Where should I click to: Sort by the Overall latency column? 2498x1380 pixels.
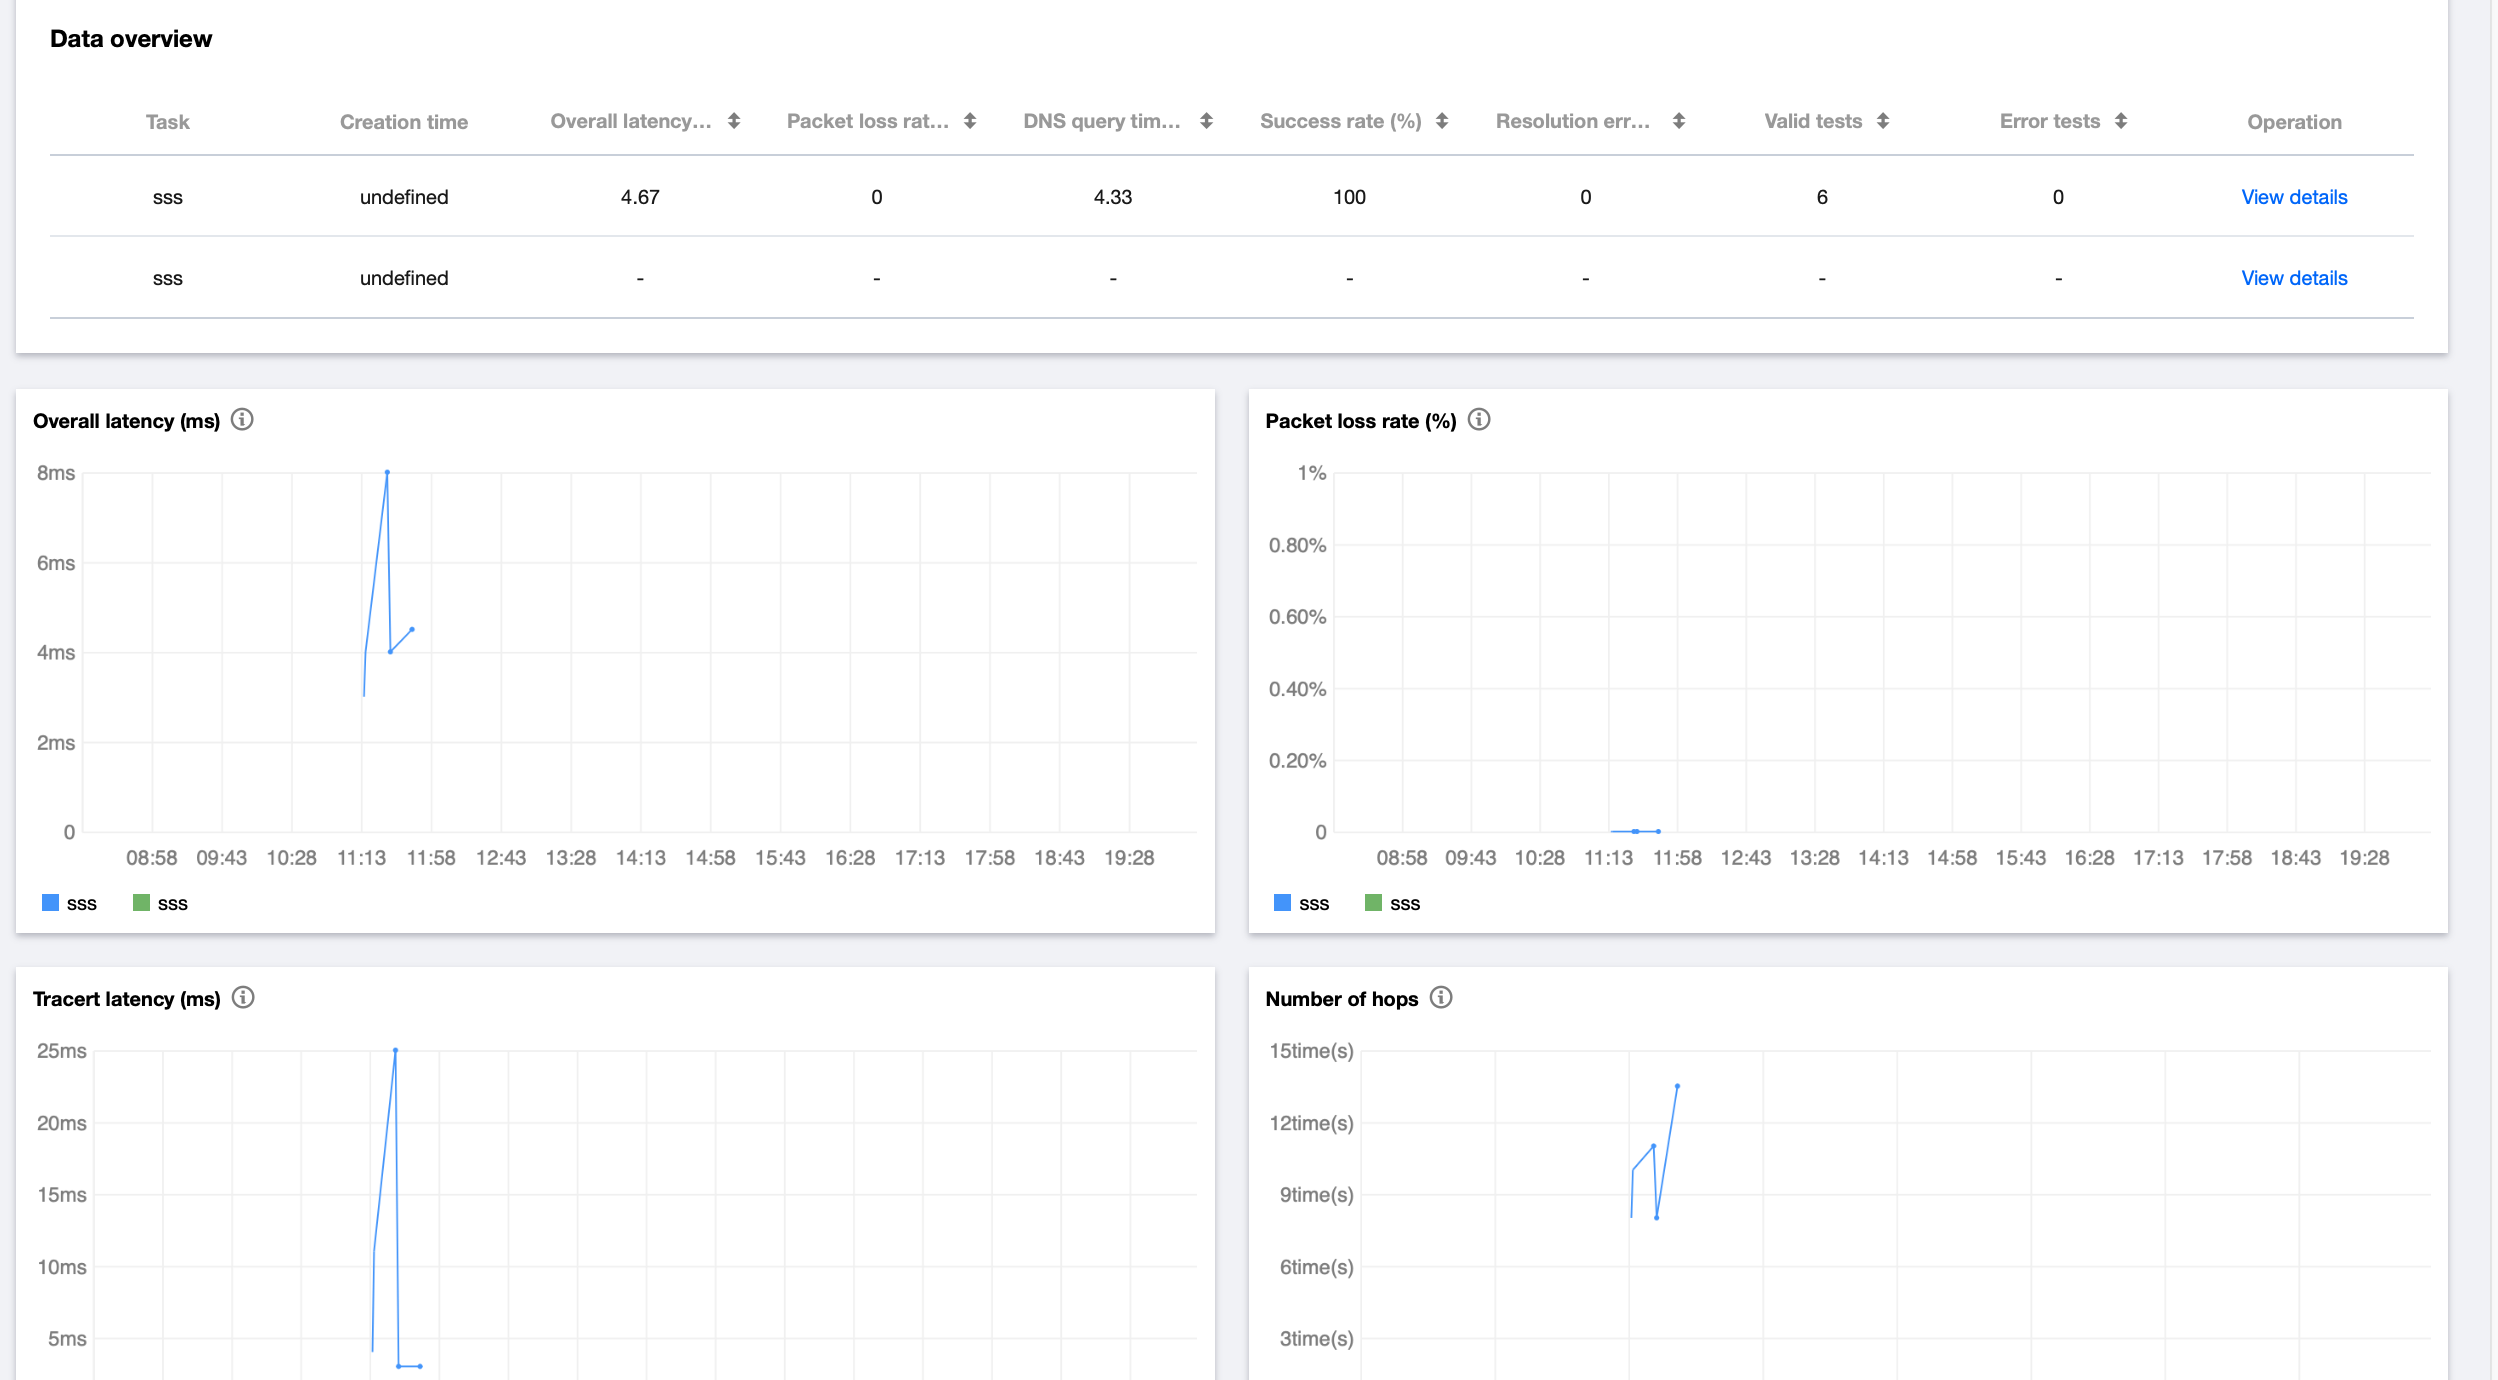click(x=734, y=121)
